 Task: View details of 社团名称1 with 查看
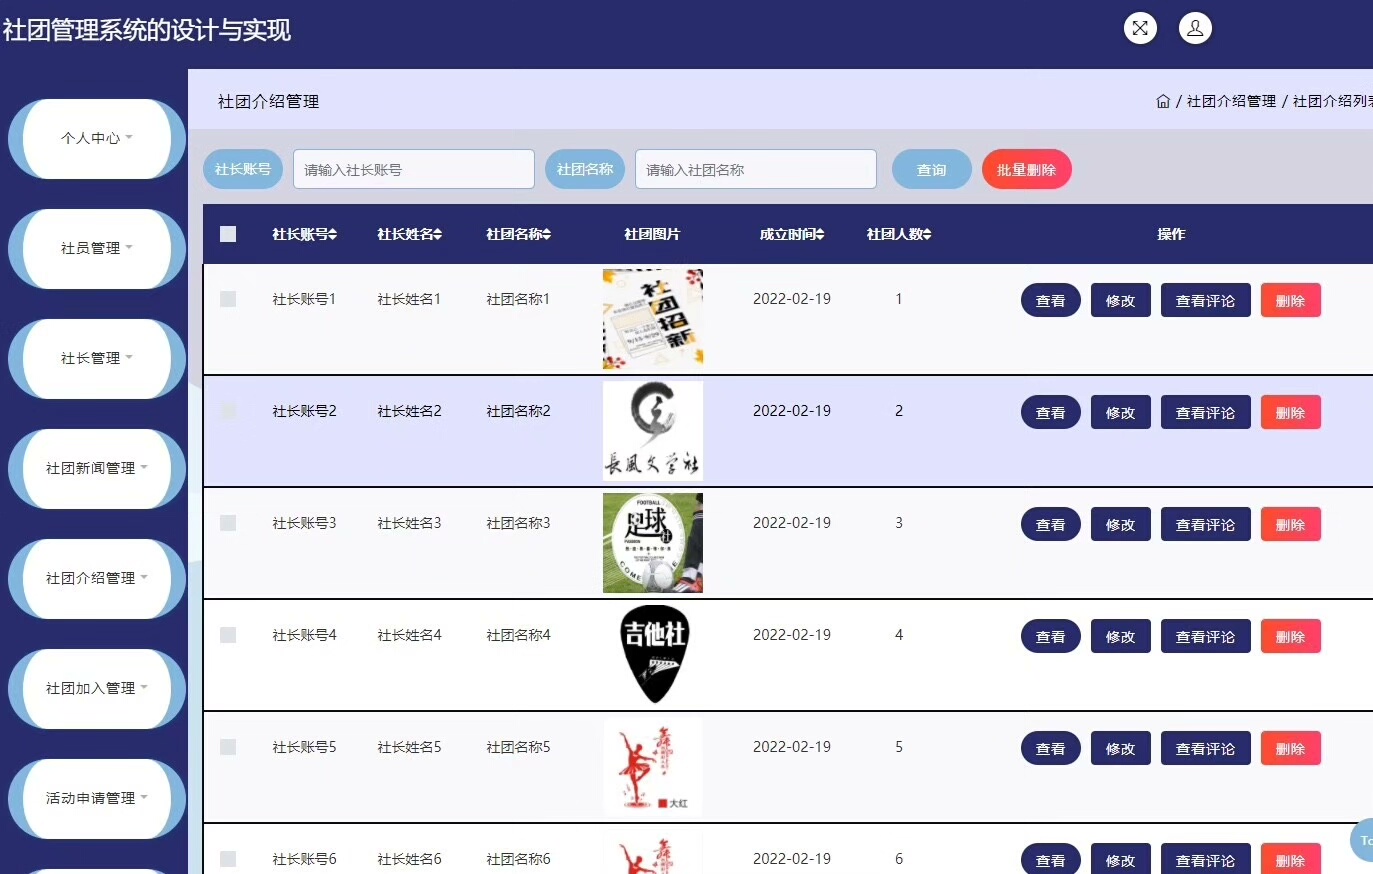(x=1051, y=301)
